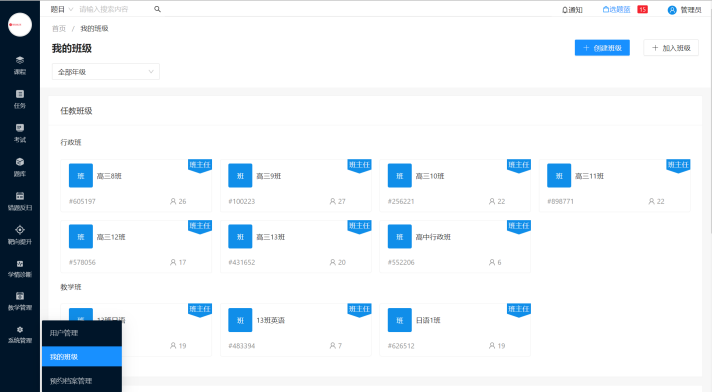Click the blue 班 icon of 日语1班

(400, 320)
